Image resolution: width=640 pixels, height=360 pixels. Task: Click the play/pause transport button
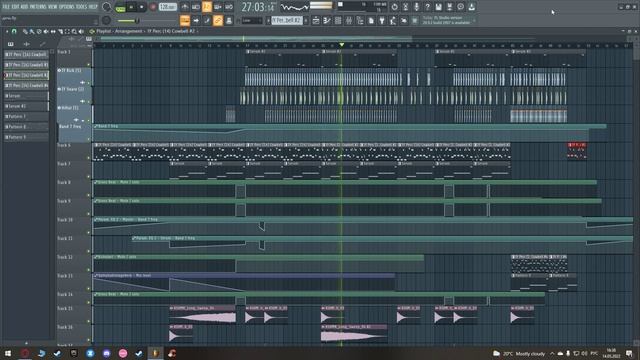coord(131,7)
